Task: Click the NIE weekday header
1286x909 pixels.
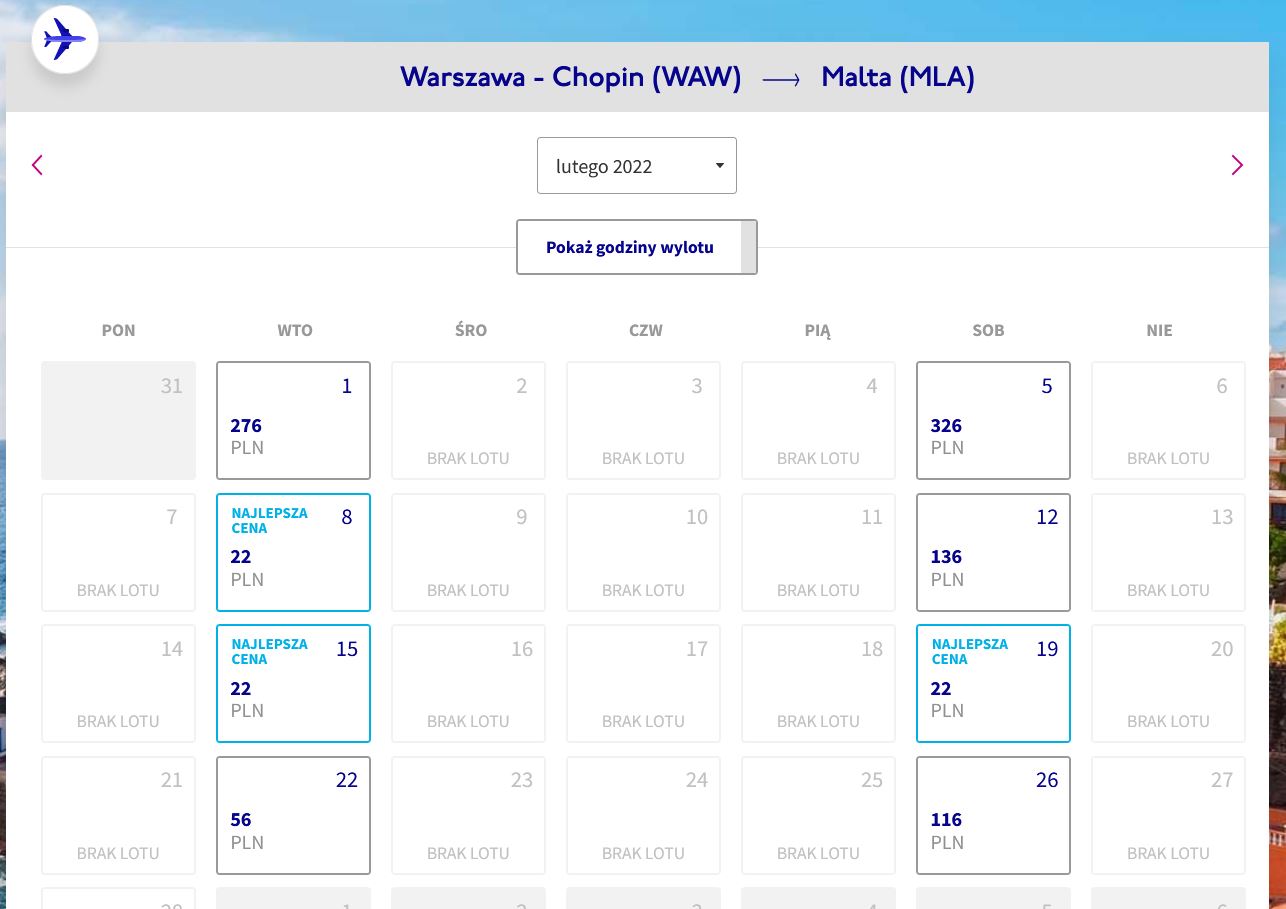Action: [x=1160, y=330]
